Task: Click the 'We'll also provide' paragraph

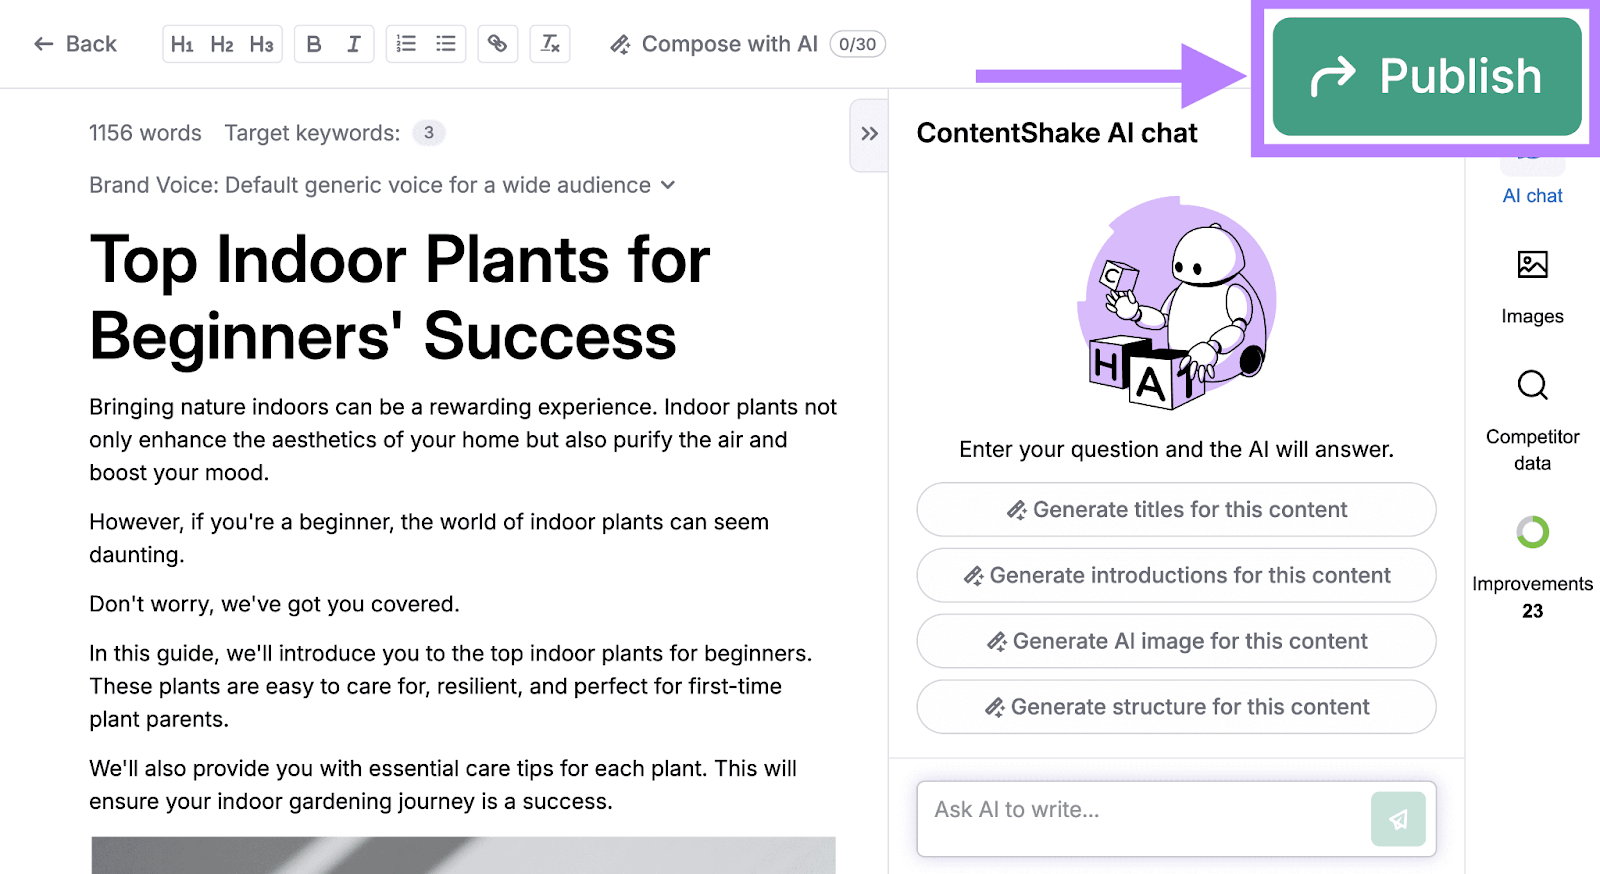Action: pyautogui.click(x=443, y=785)
